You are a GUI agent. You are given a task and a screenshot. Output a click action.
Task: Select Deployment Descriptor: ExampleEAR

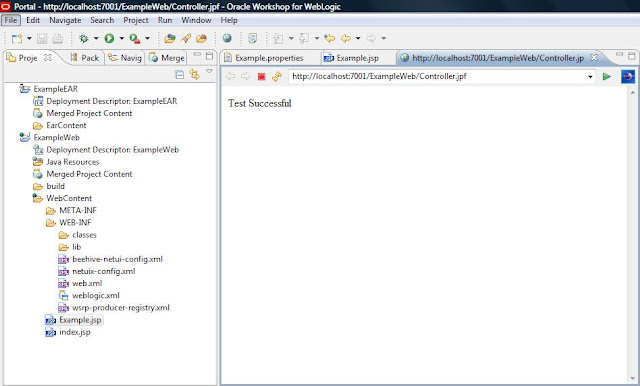(x=112, y=101)
